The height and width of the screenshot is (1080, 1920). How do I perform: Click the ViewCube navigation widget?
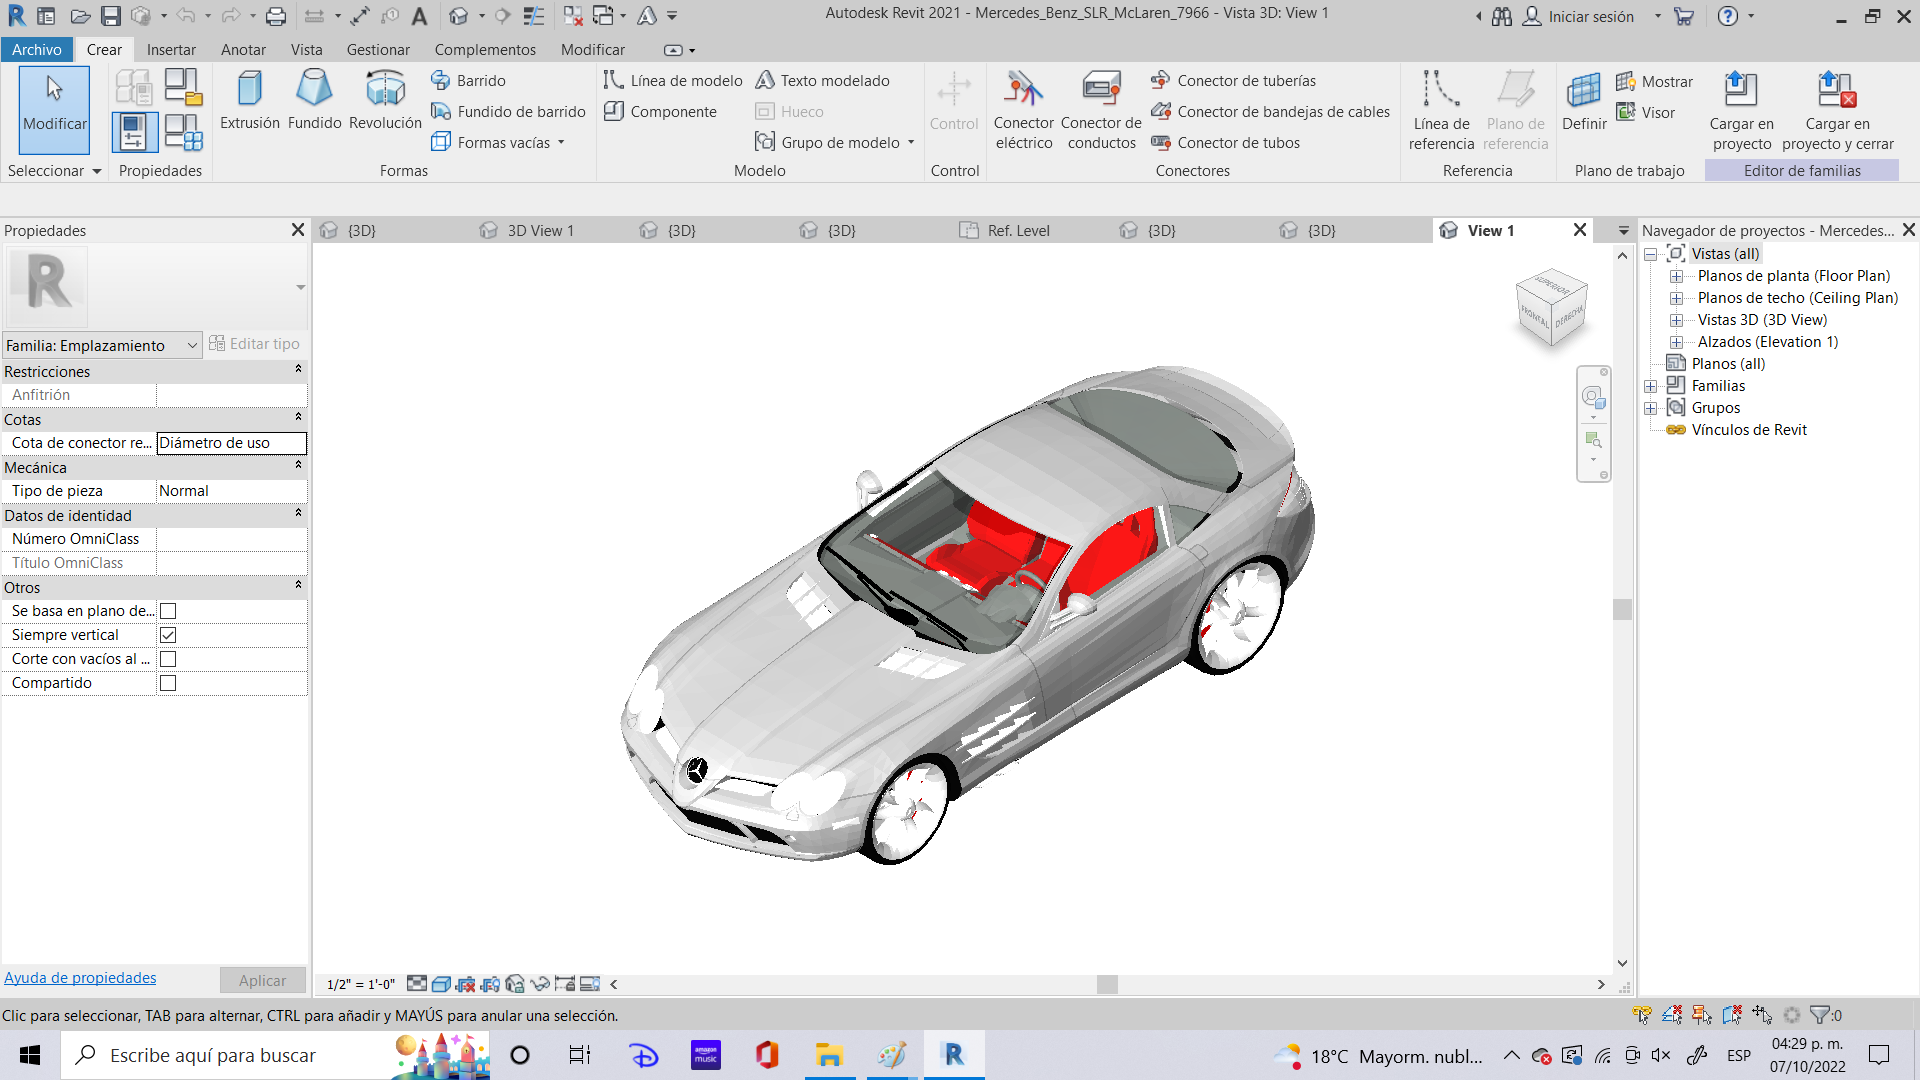tap(1552, 307)
